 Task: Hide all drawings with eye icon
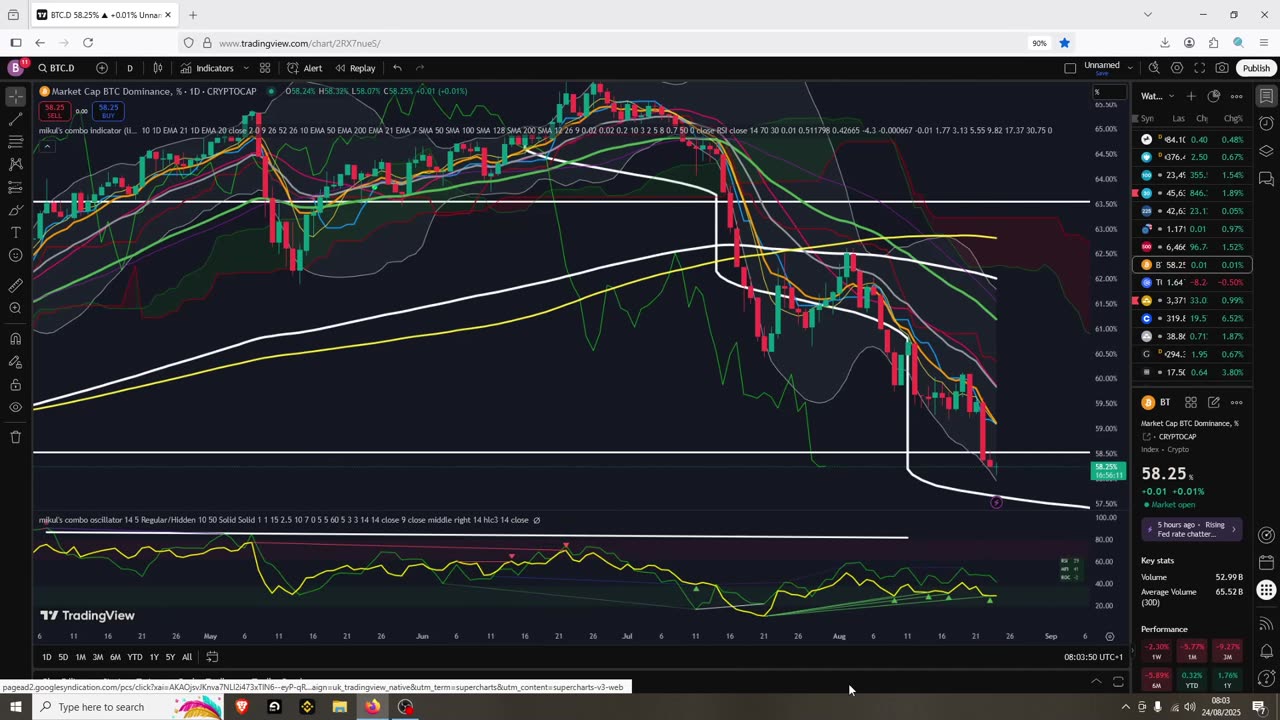click(16, 407)
